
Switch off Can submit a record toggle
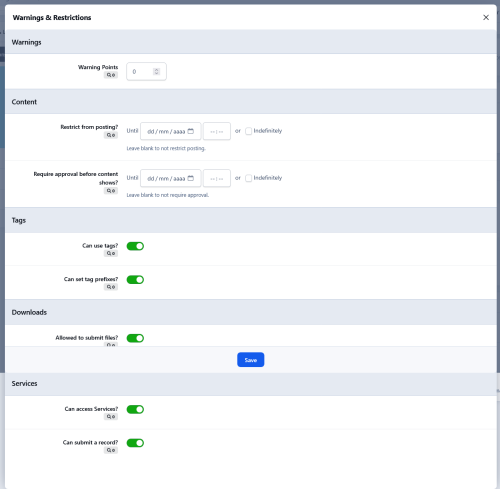pos(135,443)
